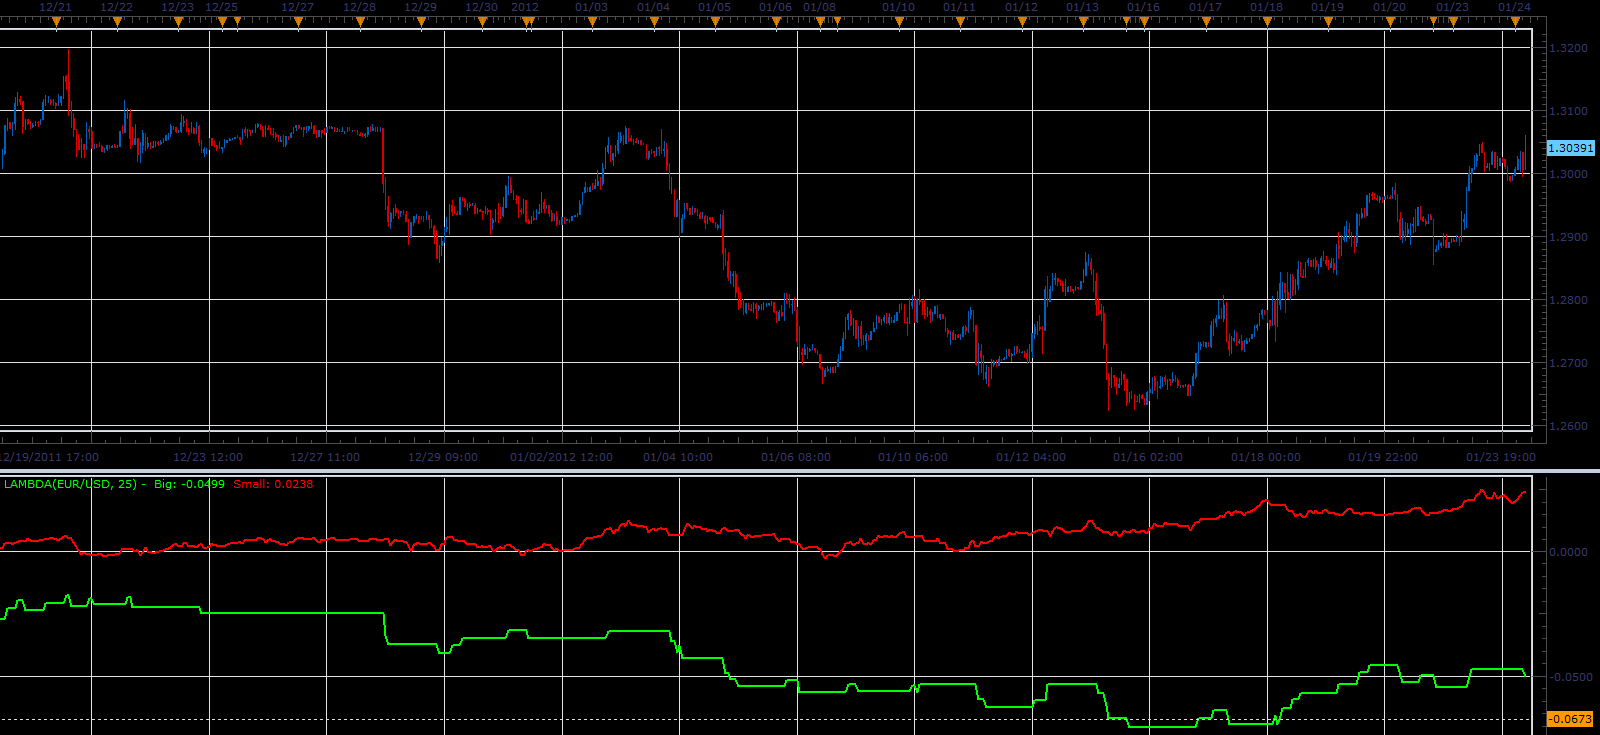
Task: Click the orange marker under 01/17
Action: tap(1206, 21)
